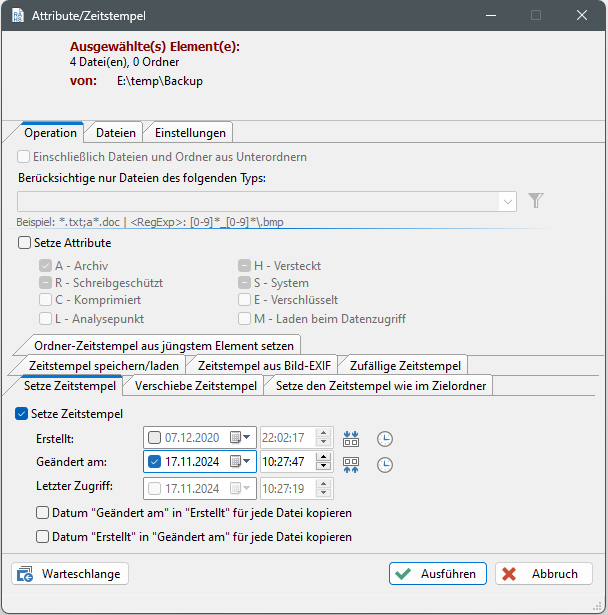The width and height of the screenshot is (608, 615).
Task: Click the copy-timestamp icon in the Erstellt row
Action: click(x=351, y=438)
